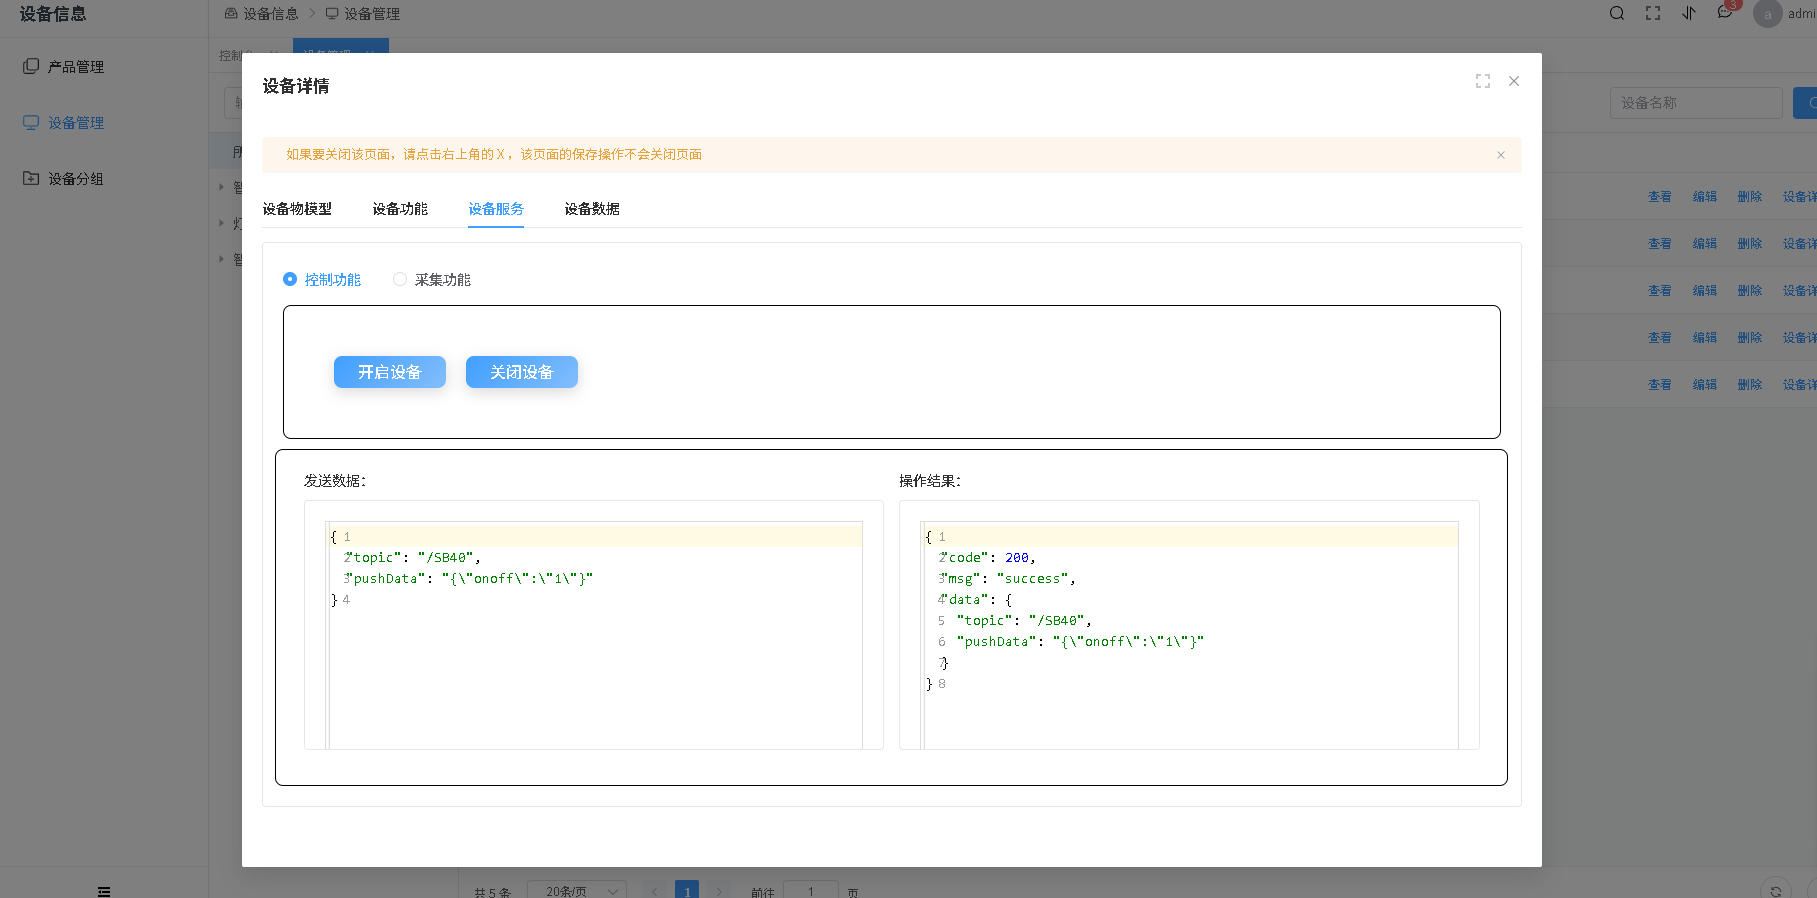The height and width of the screenshot is (898, 1817).
Task: Open the 设备数据 tab
Action: coord(592,209)
